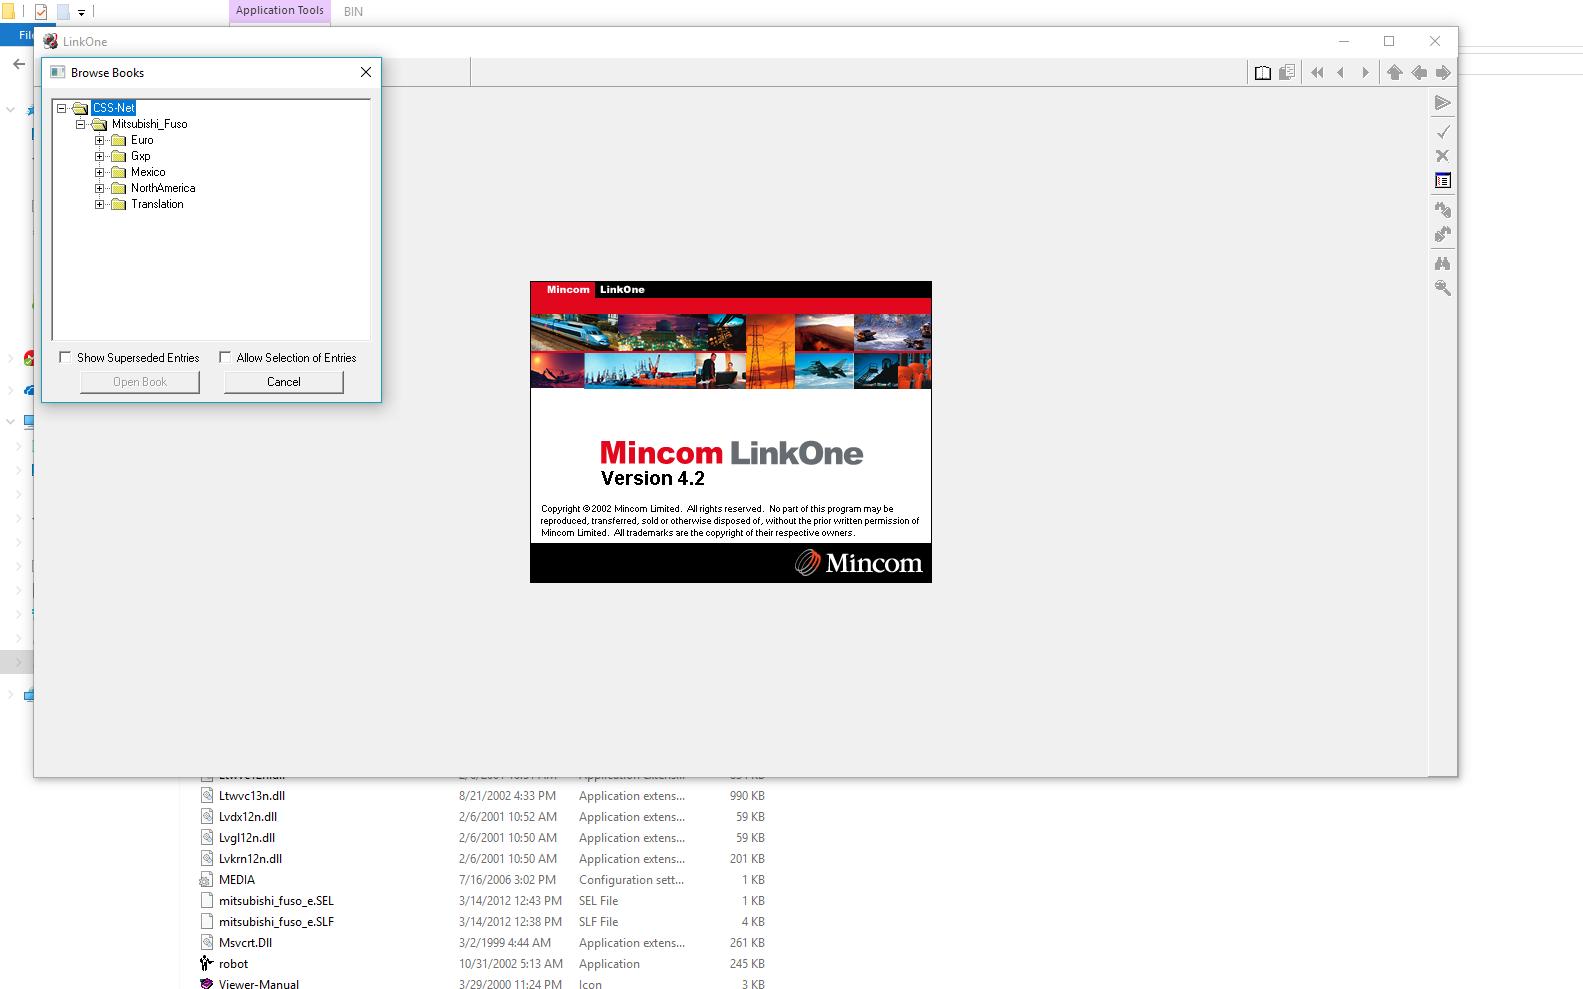
Task: Click the BIN title text in Explorer
Action: 353,12
